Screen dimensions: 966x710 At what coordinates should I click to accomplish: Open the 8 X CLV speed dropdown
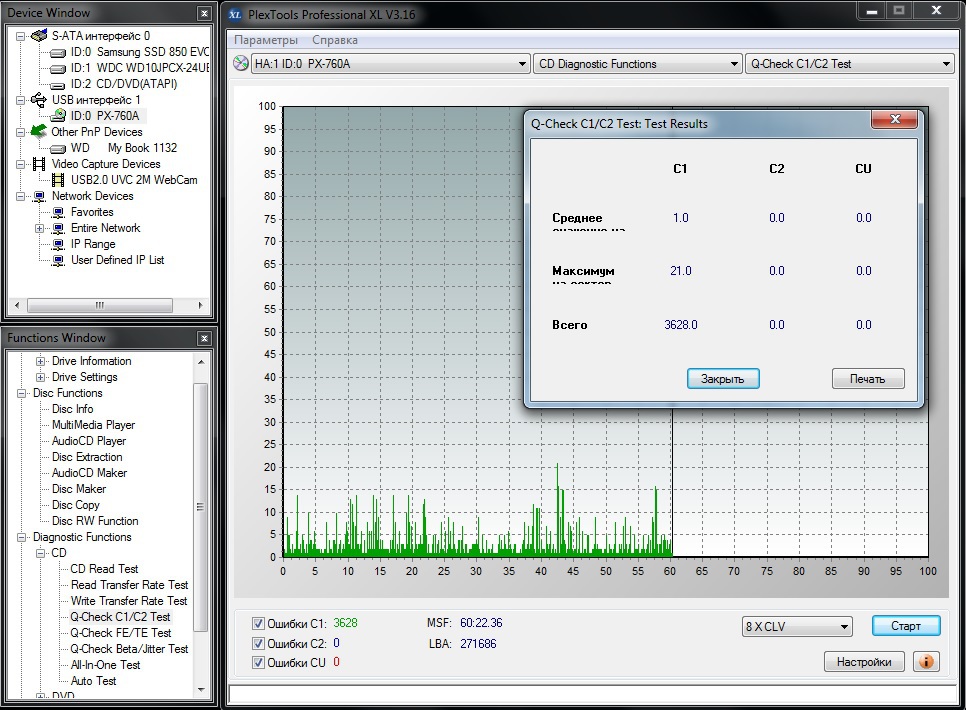796,627
